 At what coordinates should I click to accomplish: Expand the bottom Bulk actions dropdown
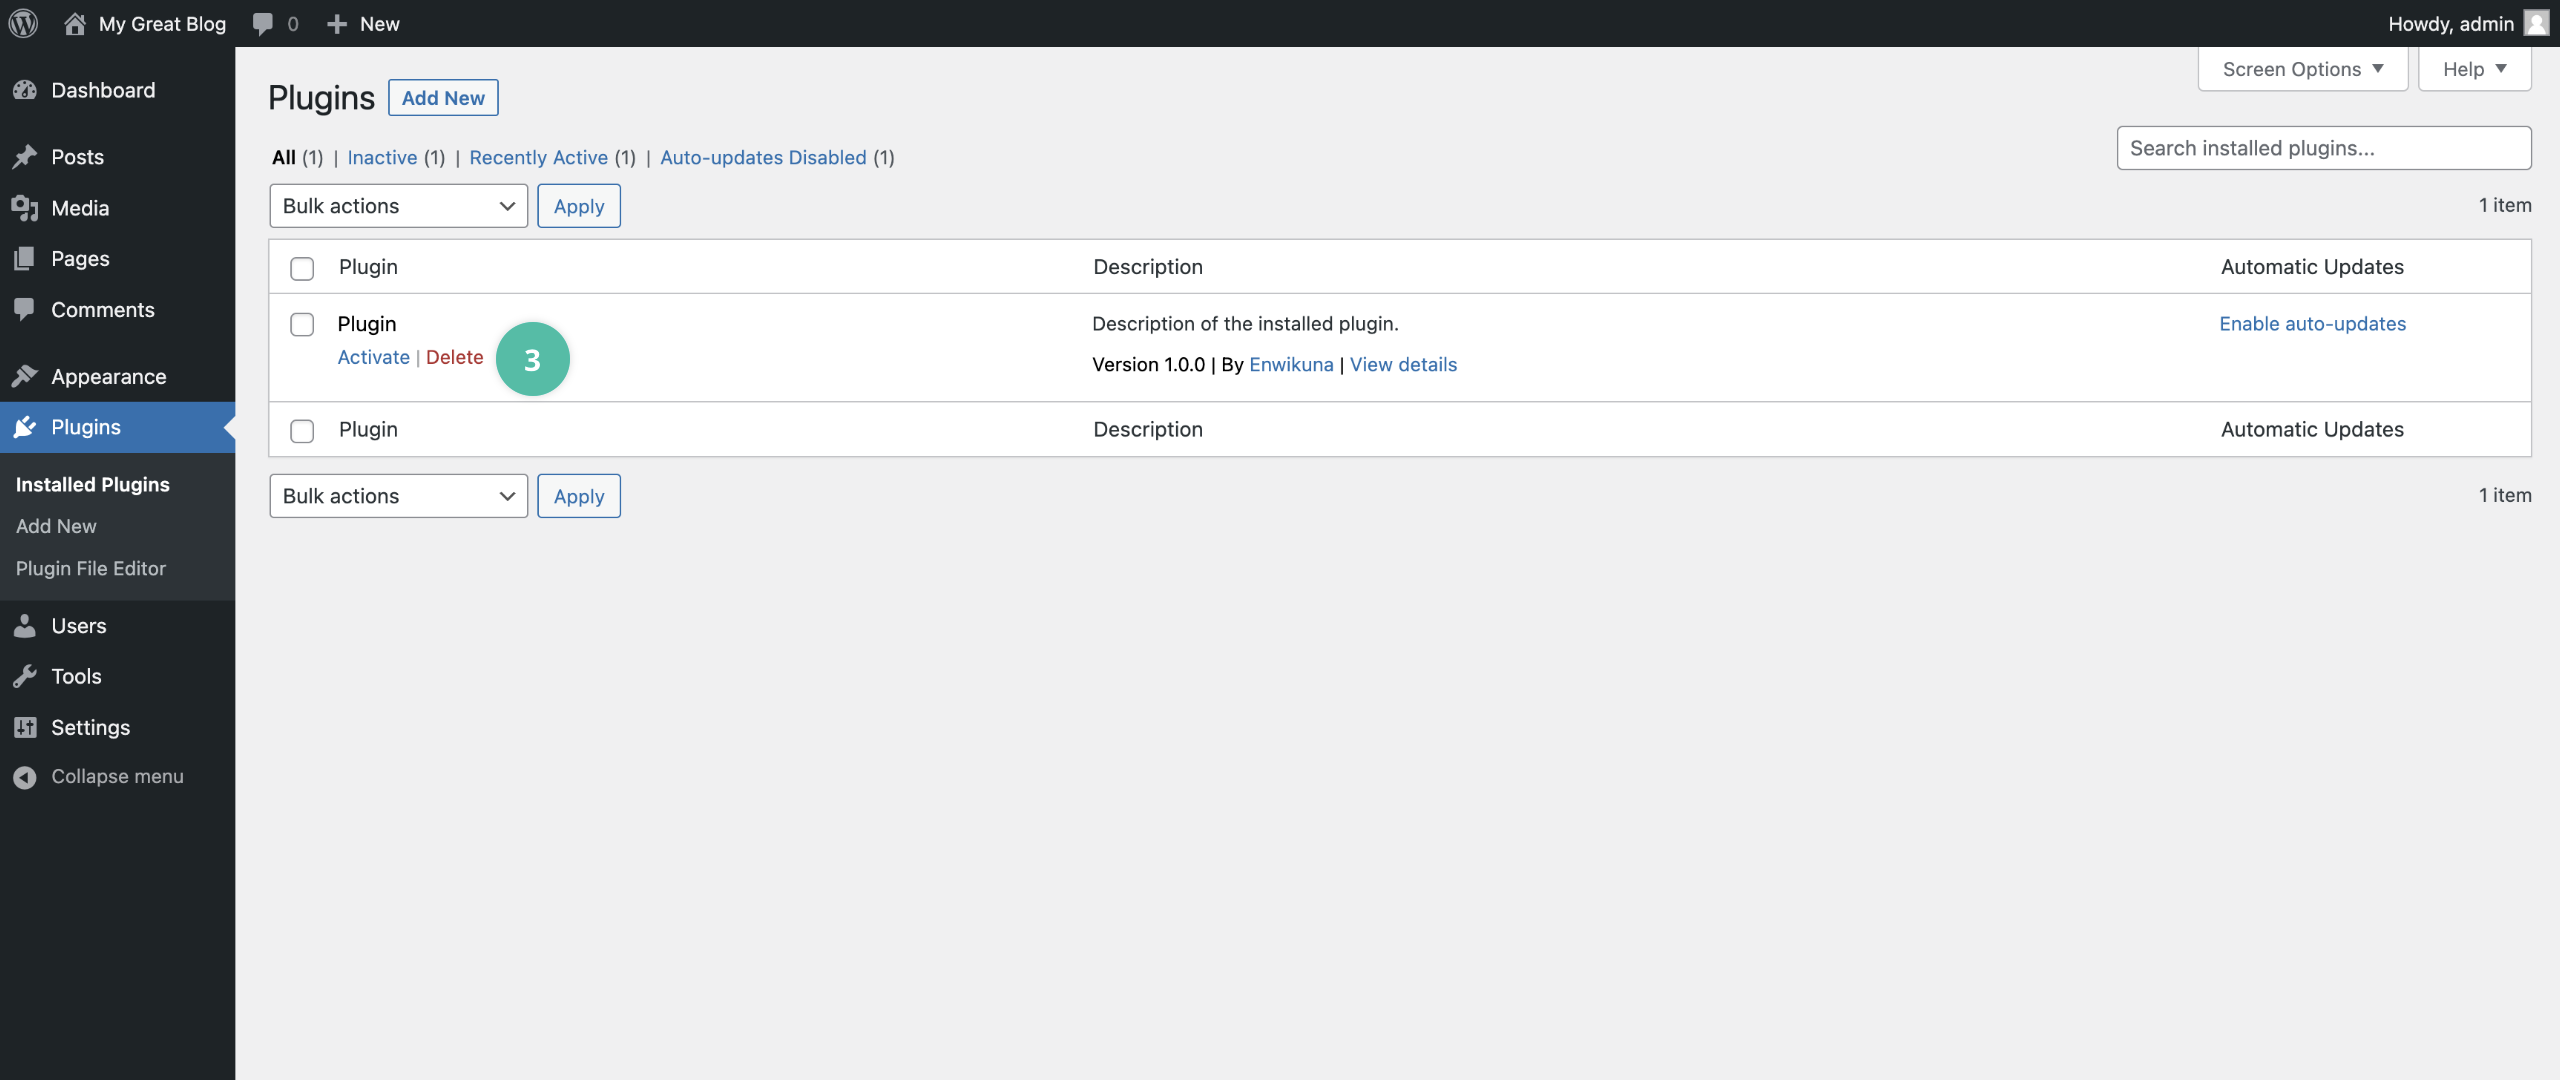(x=398, y=494)
